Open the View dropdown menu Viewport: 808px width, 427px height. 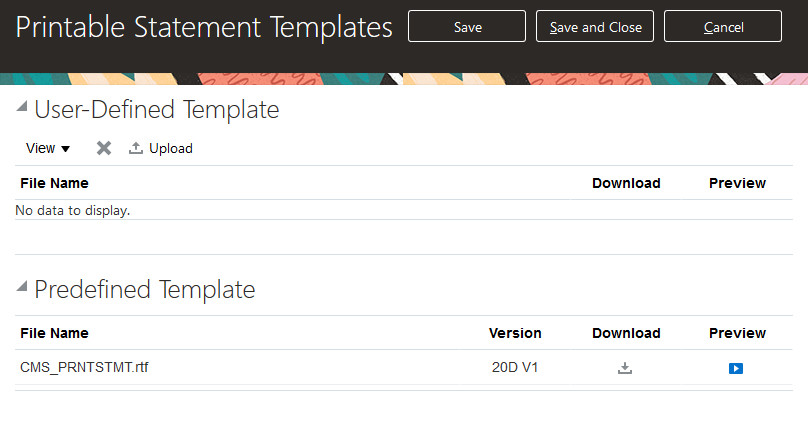point(48,148)
